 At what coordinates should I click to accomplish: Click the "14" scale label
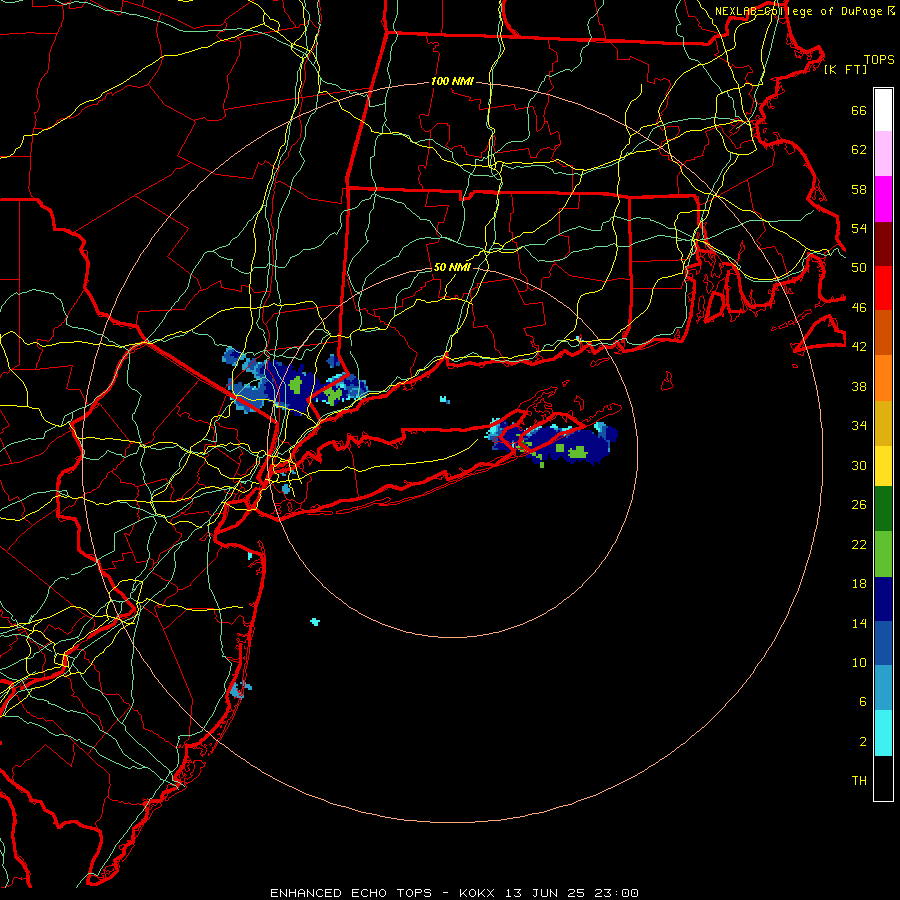click(x=859, y=623)
